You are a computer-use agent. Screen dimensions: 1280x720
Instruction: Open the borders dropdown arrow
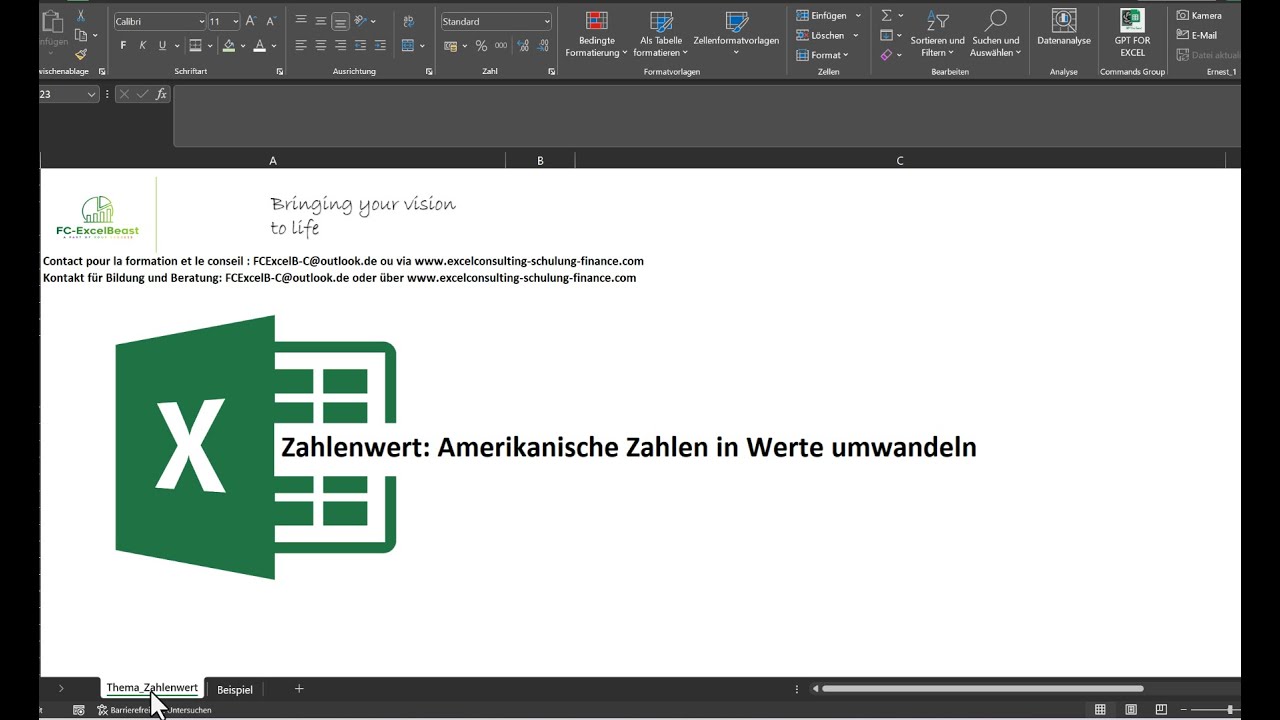210,46
